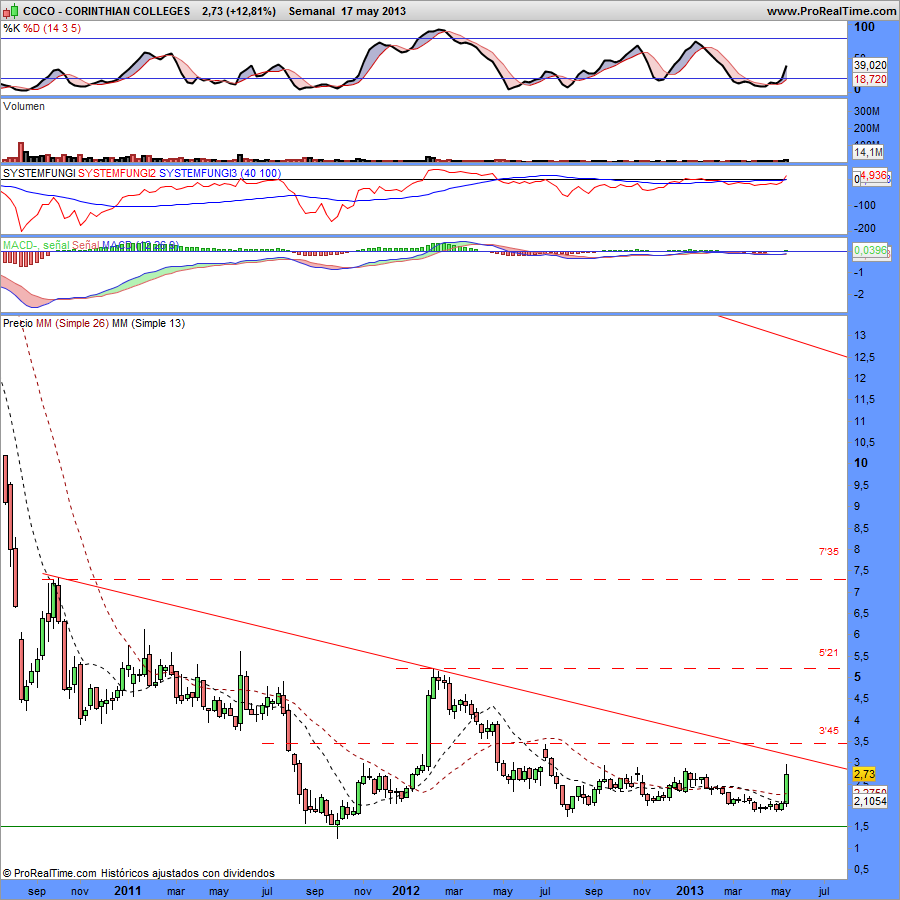Click the 'MM (Simple 13)' moving average label

click(x=149, y=323)
